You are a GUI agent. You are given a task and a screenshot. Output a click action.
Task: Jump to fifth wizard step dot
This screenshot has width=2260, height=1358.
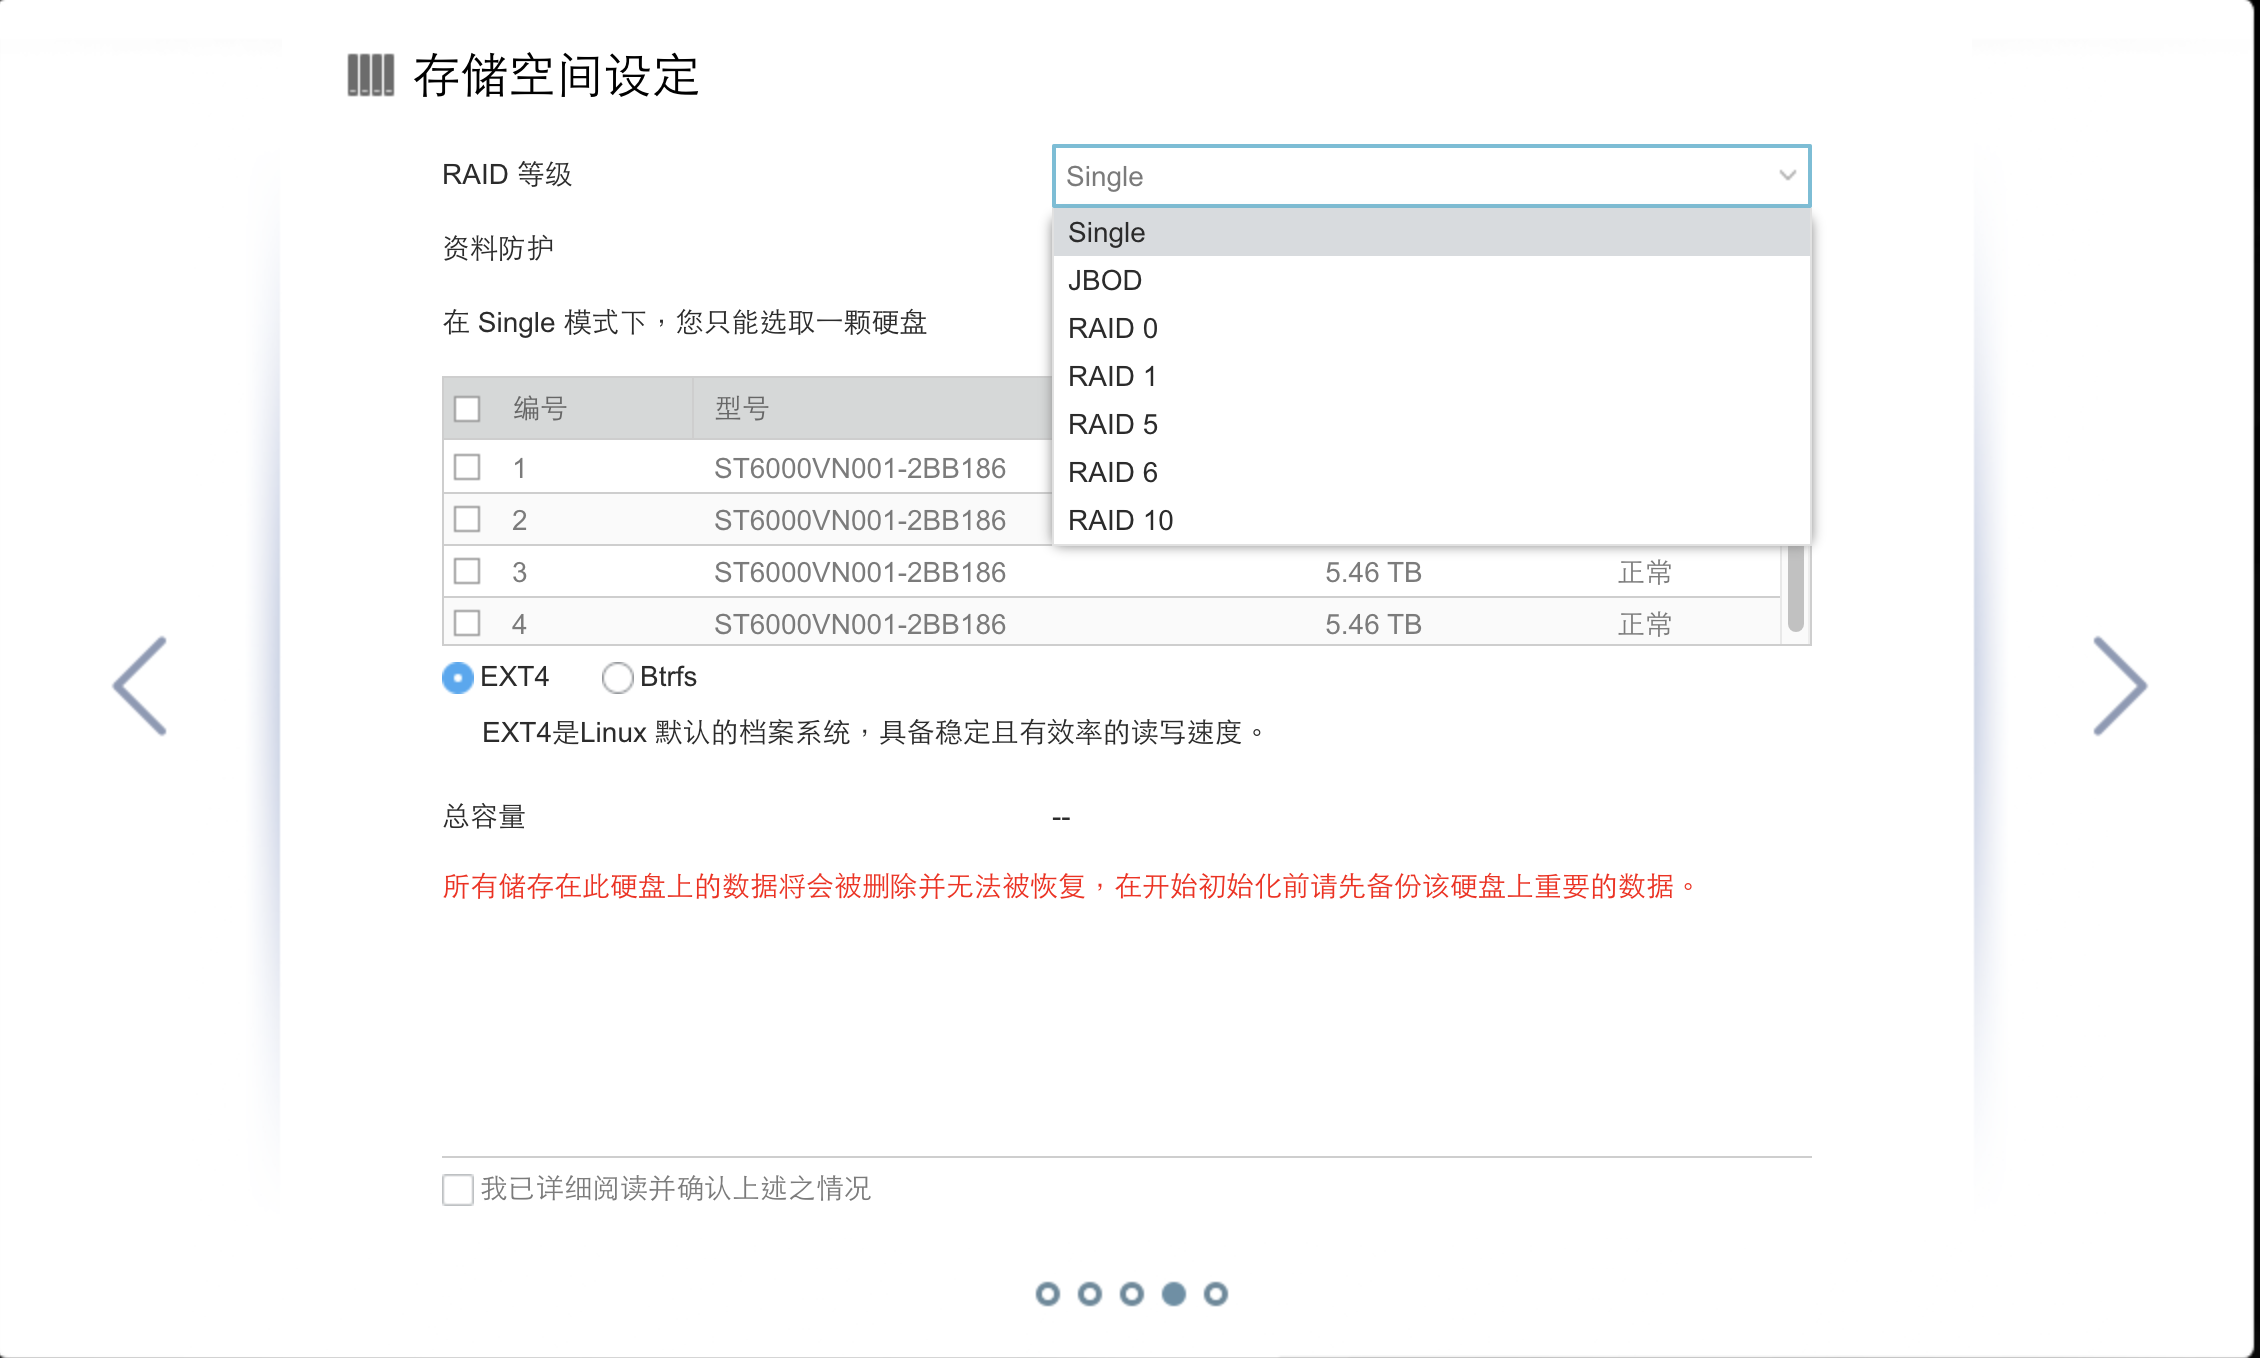1215,1294
